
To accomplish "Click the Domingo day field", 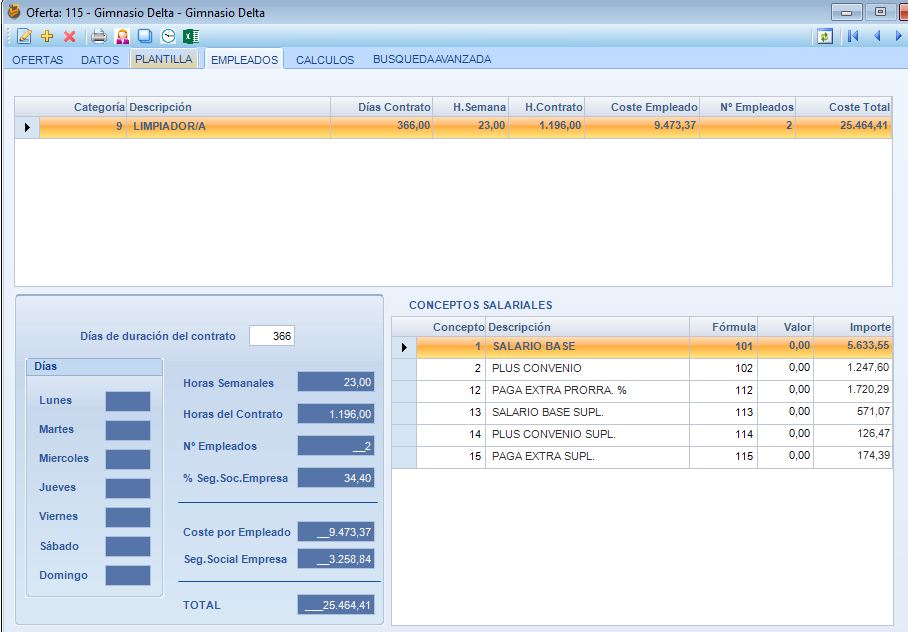I will tap(128, 575).
